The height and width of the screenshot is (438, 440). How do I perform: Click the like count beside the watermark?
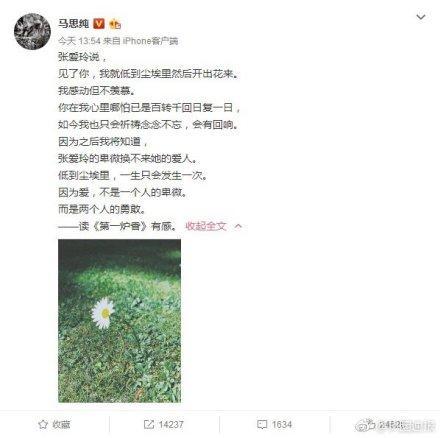point(392,425)
